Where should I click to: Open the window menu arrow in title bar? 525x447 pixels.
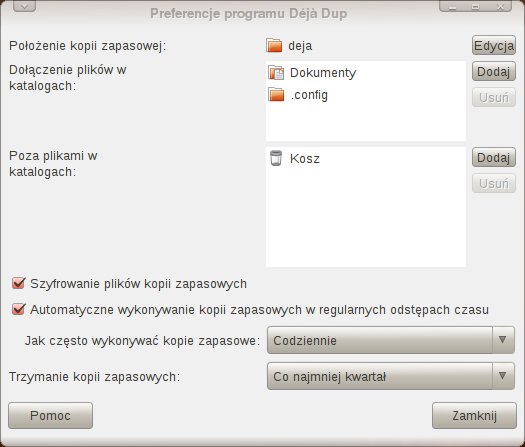24,6
